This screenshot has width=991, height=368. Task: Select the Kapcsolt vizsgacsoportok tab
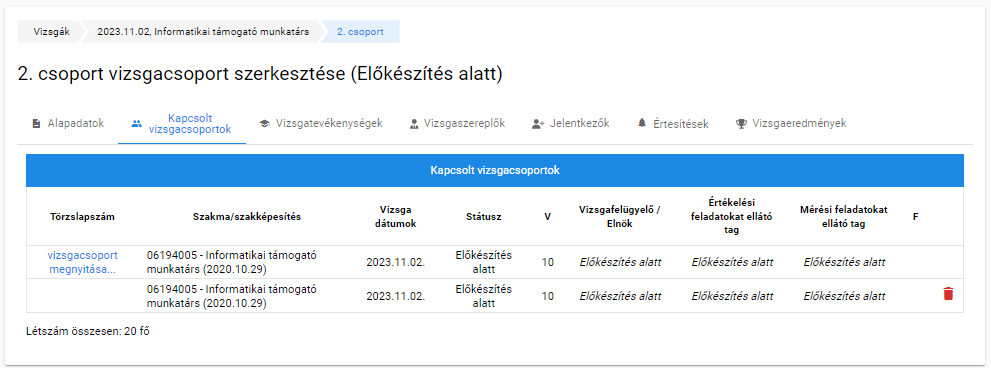[x=182, y=124]
